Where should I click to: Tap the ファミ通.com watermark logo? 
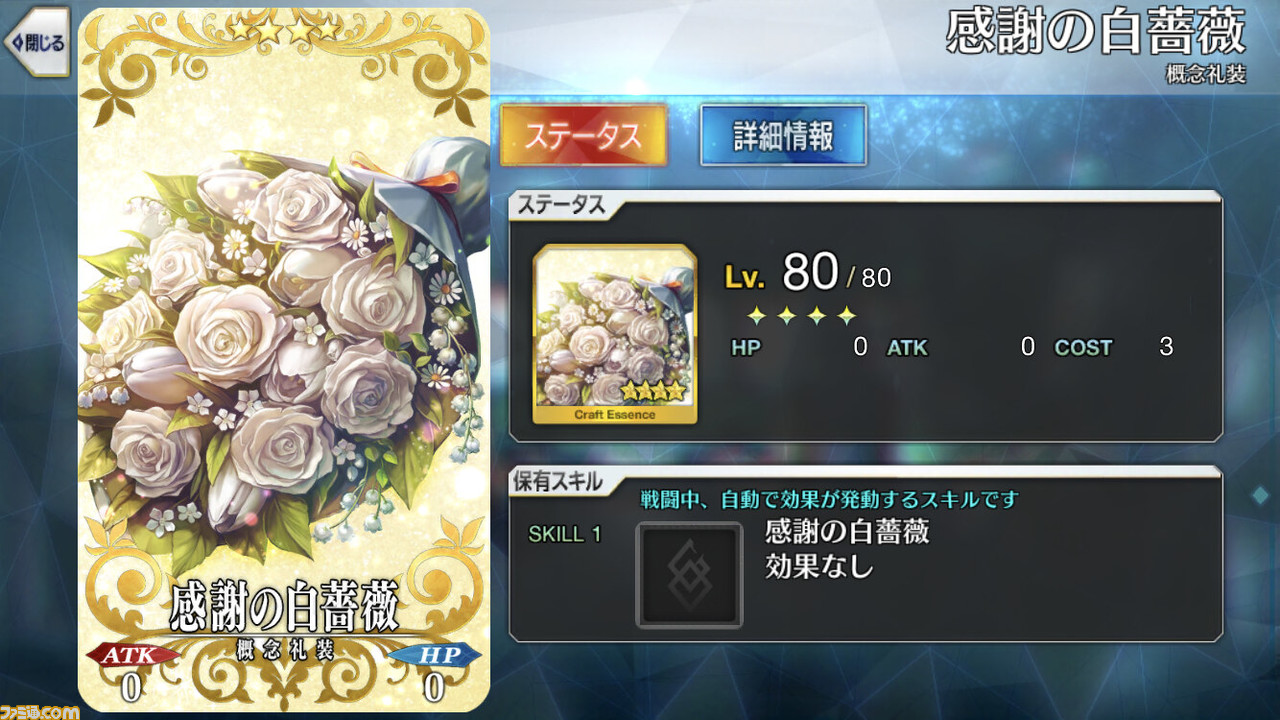click(40, 711)
